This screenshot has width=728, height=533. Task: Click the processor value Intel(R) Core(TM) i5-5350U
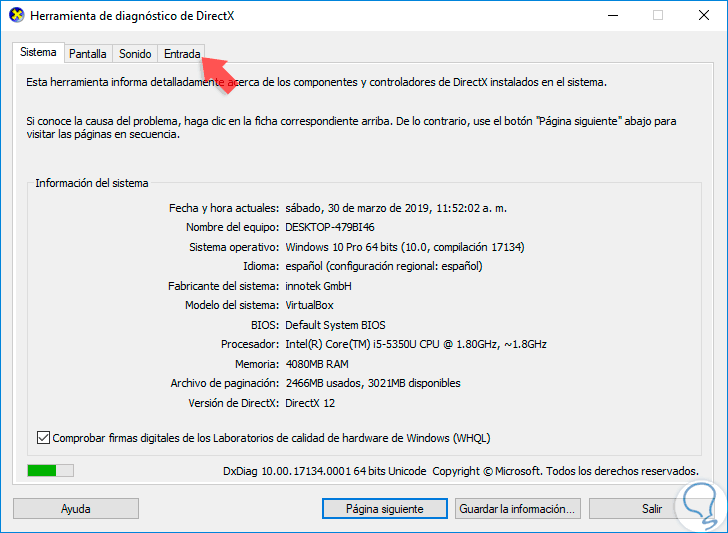(x=416, y=344)
